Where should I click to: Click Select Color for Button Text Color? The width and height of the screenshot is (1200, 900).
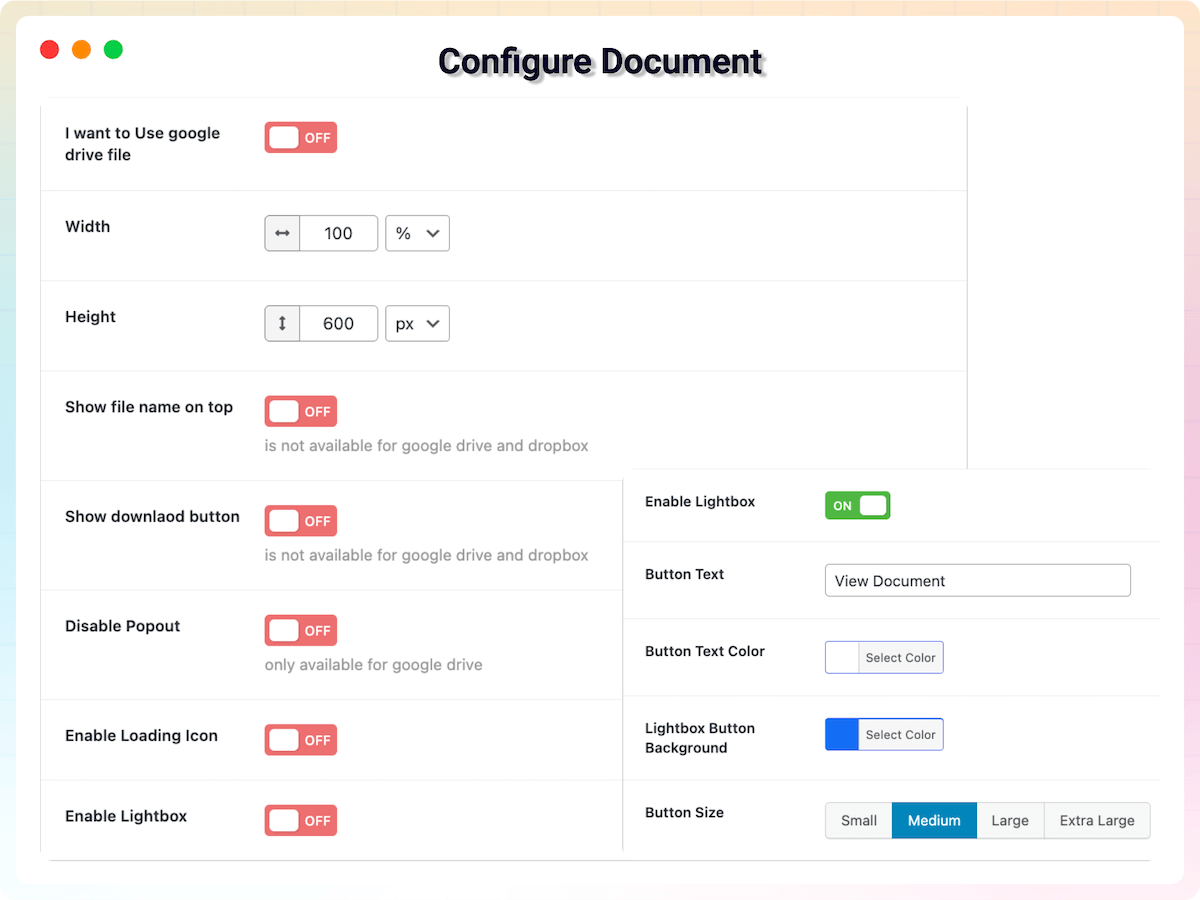901,657
